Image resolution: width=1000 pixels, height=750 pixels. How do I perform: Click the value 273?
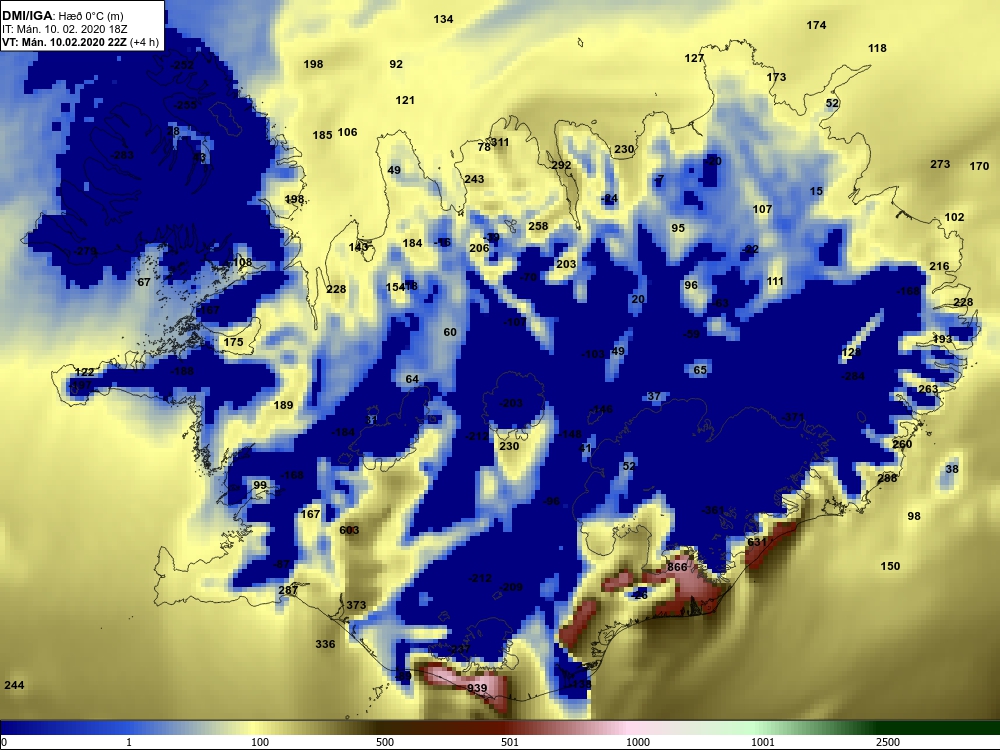pyautogui.click(x=940, y=164)
